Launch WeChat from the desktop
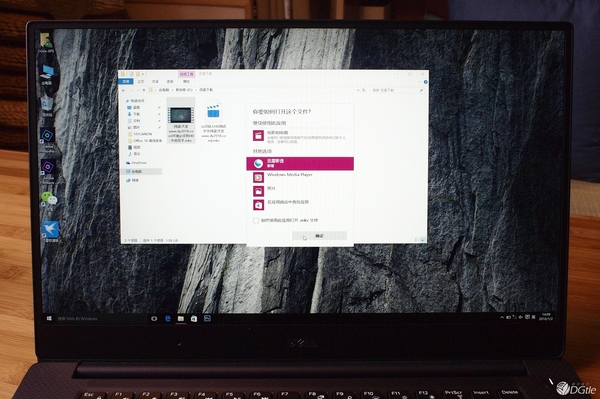The image size is (600, 399). coord(49,200)
